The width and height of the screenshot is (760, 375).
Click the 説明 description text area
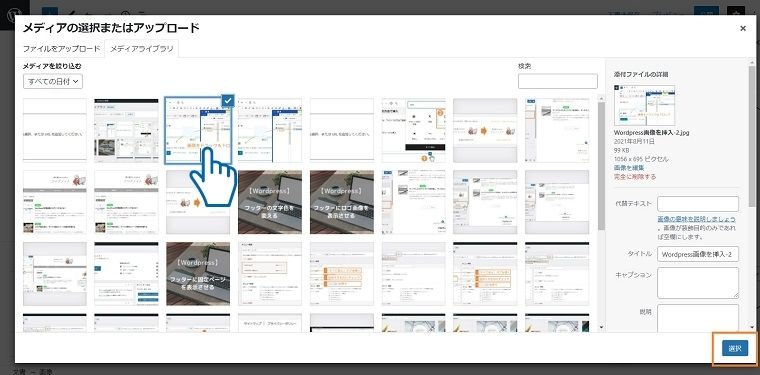698,318
